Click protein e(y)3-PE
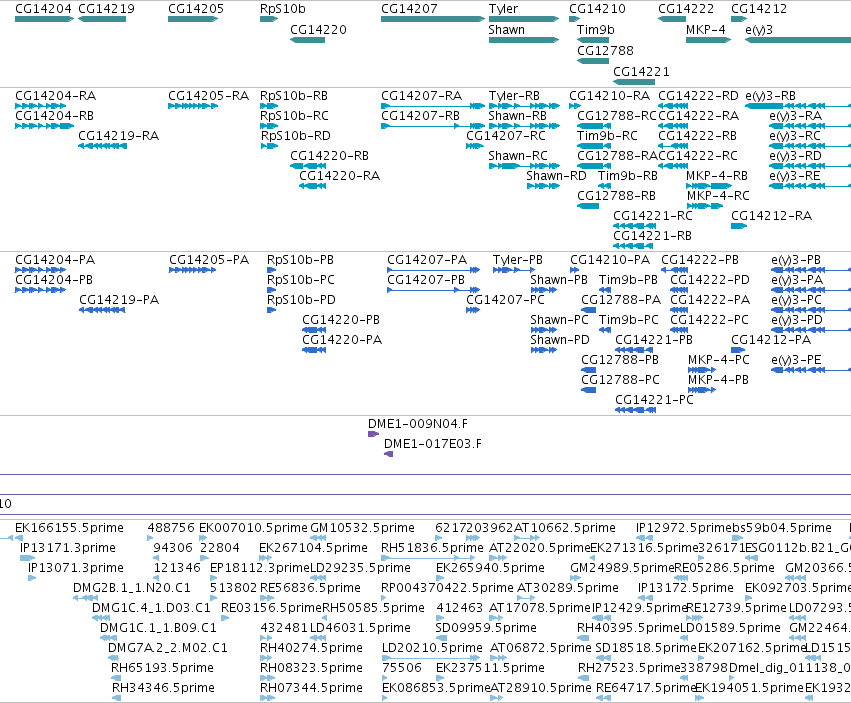Viewport: 851px width, 703px height. pos(796,360)
